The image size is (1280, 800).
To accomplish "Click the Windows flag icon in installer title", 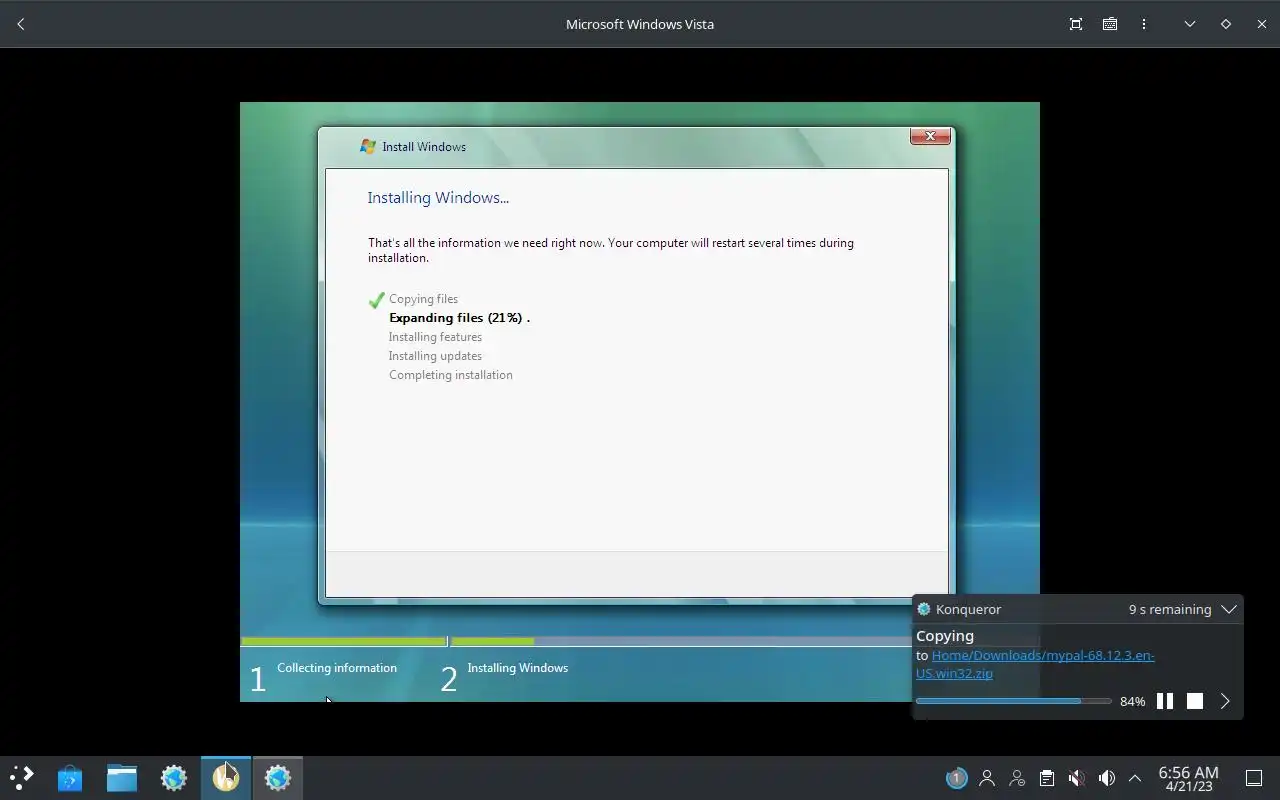I will [x=368, y=146].
